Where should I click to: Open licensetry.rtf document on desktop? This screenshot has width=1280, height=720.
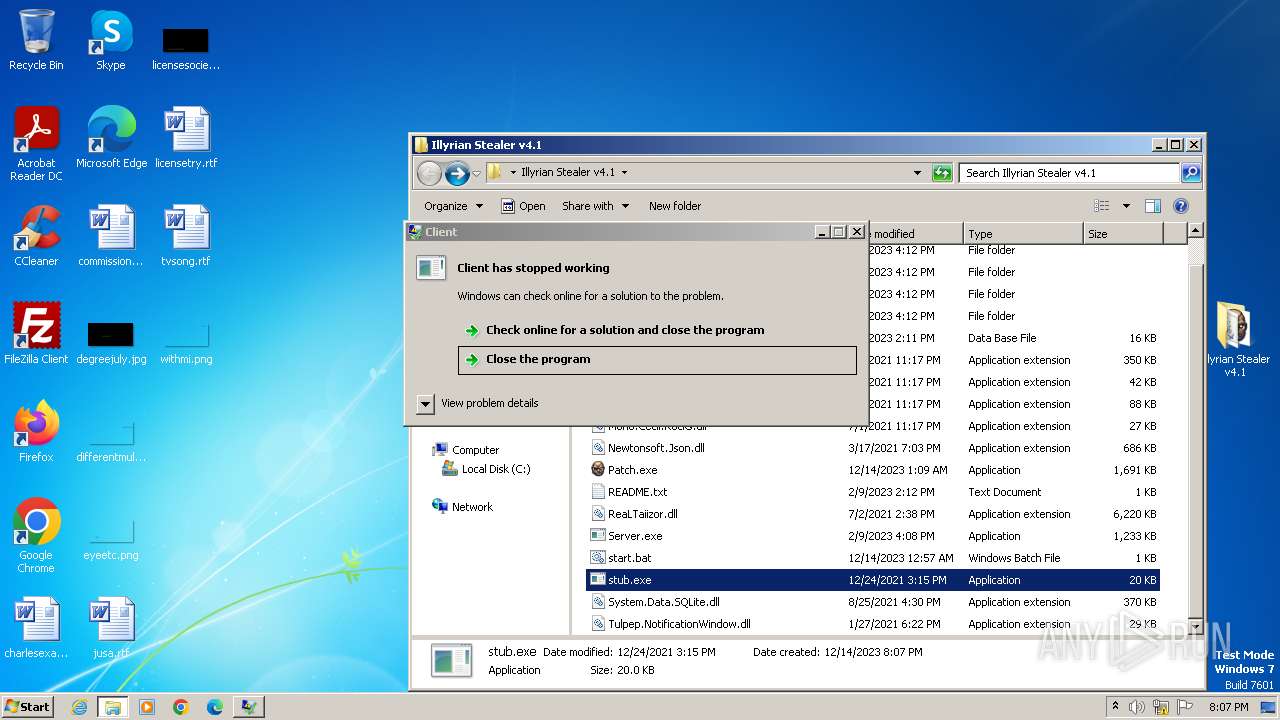(186, 138)
